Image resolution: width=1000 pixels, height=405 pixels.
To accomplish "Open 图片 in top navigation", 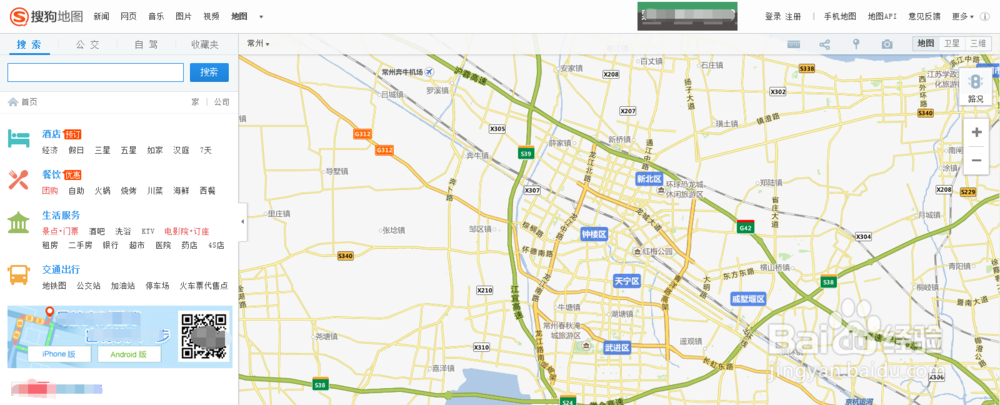I will pos(184,17).
